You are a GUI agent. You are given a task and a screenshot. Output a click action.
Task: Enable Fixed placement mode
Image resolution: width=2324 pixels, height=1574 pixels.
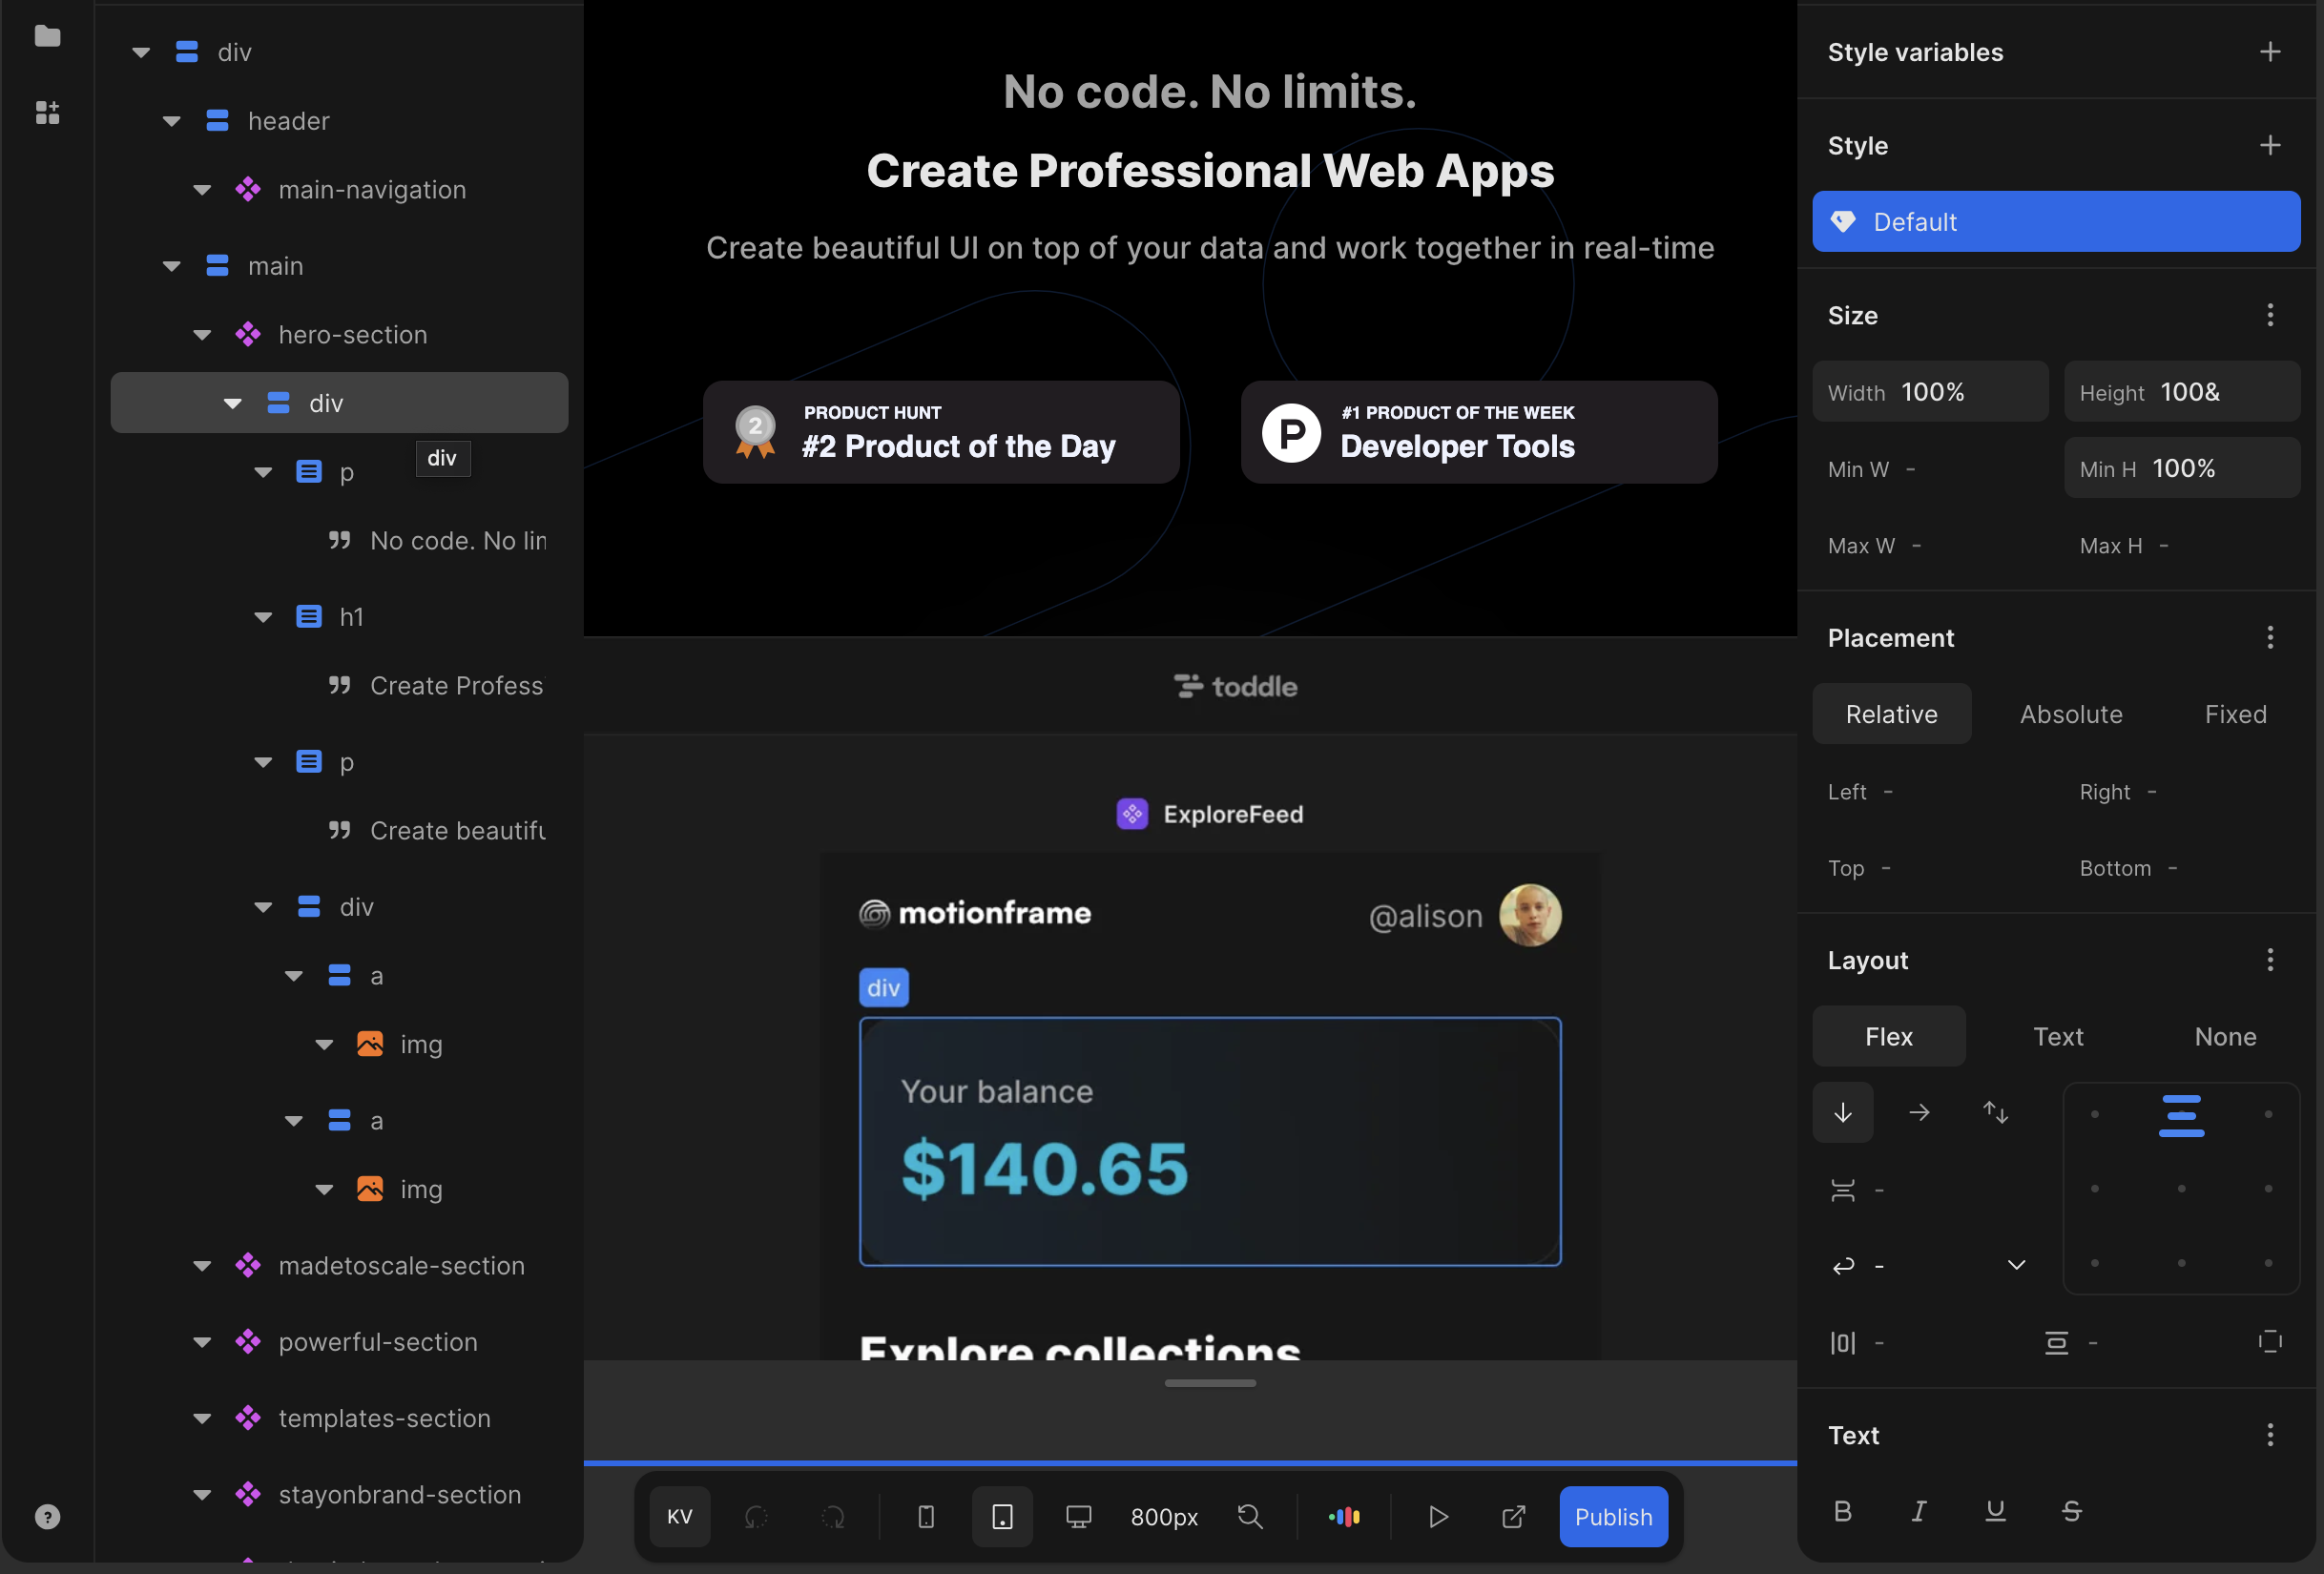(2236, 713)
